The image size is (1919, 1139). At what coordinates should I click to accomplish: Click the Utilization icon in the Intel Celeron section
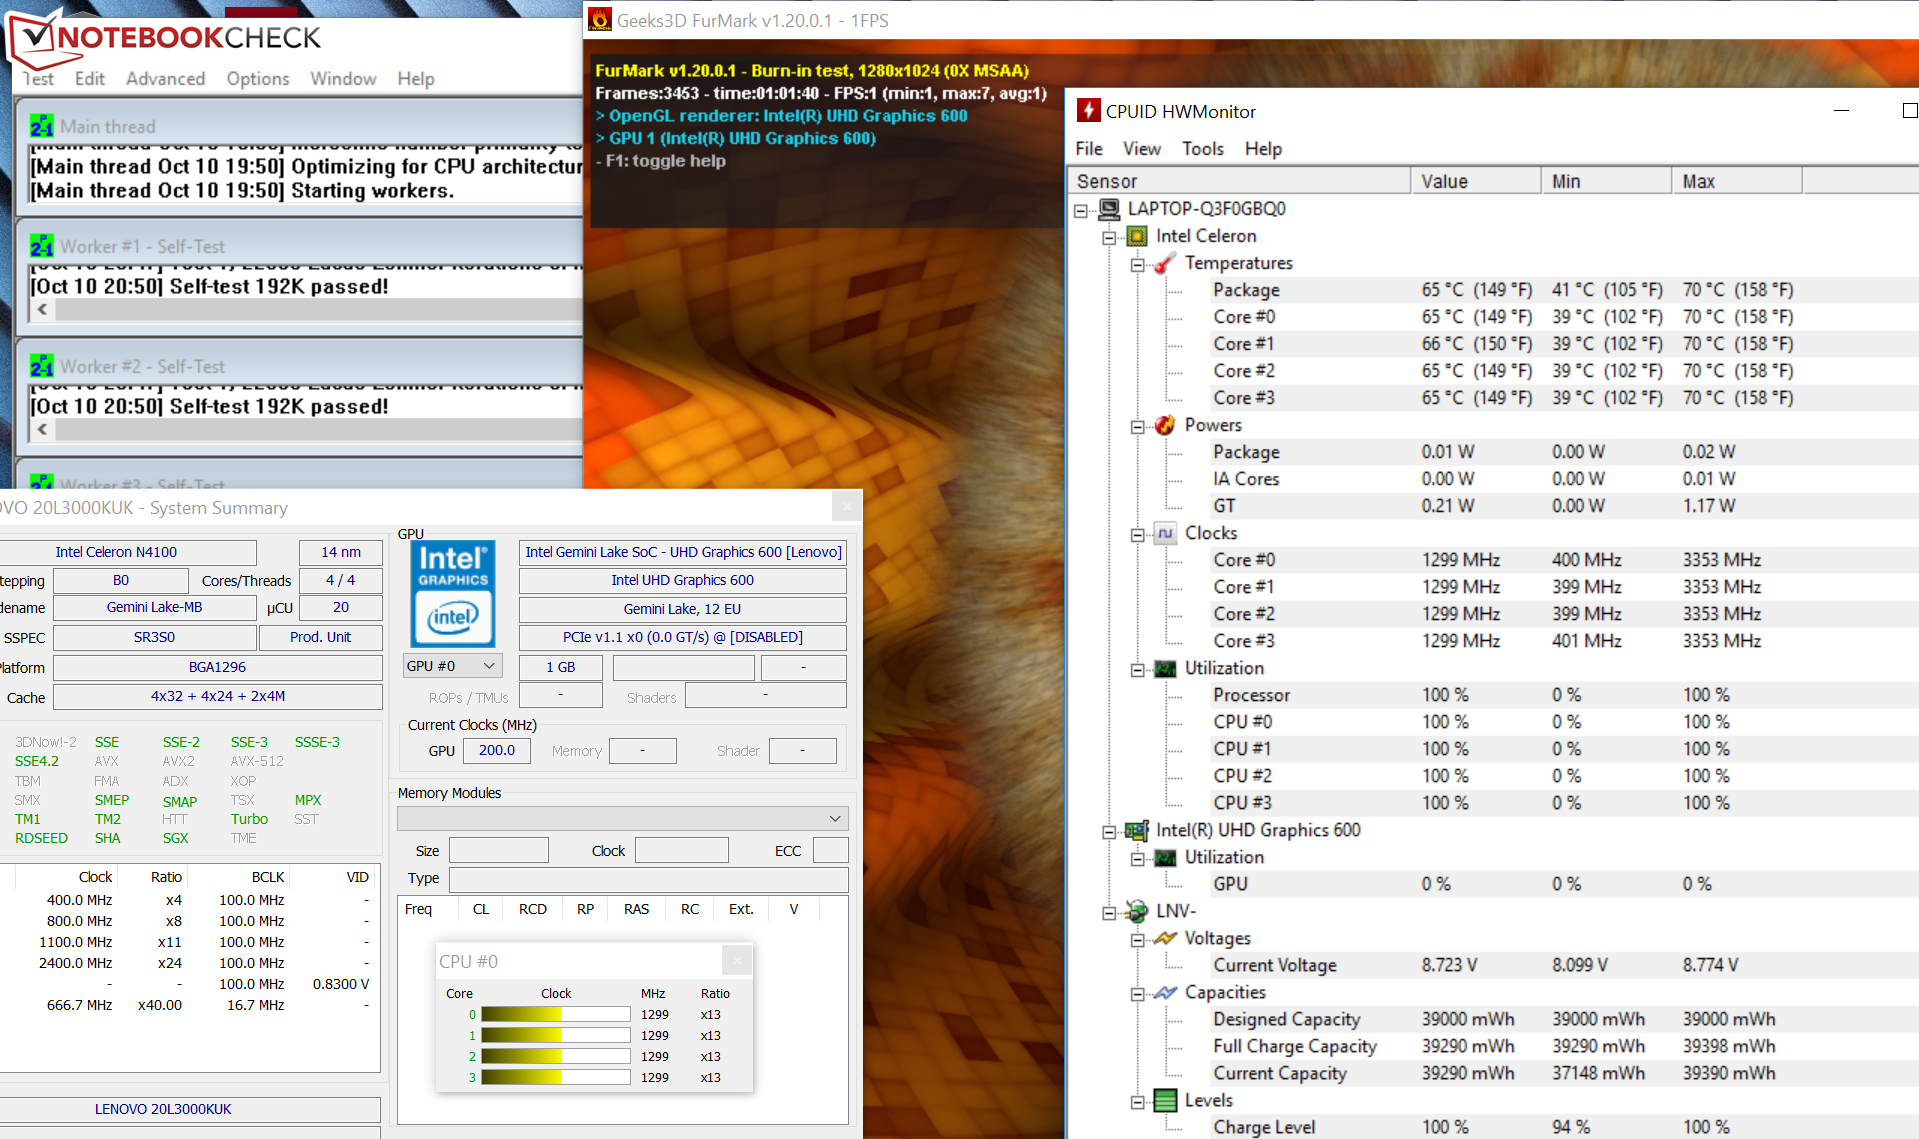click(x=1165, y=668)
